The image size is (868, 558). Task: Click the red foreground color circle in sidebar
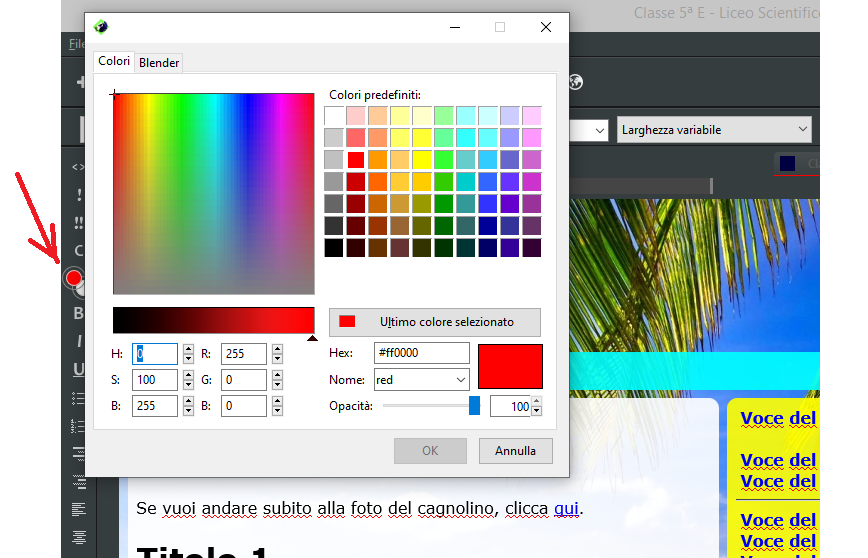click(x=73, y=278)
